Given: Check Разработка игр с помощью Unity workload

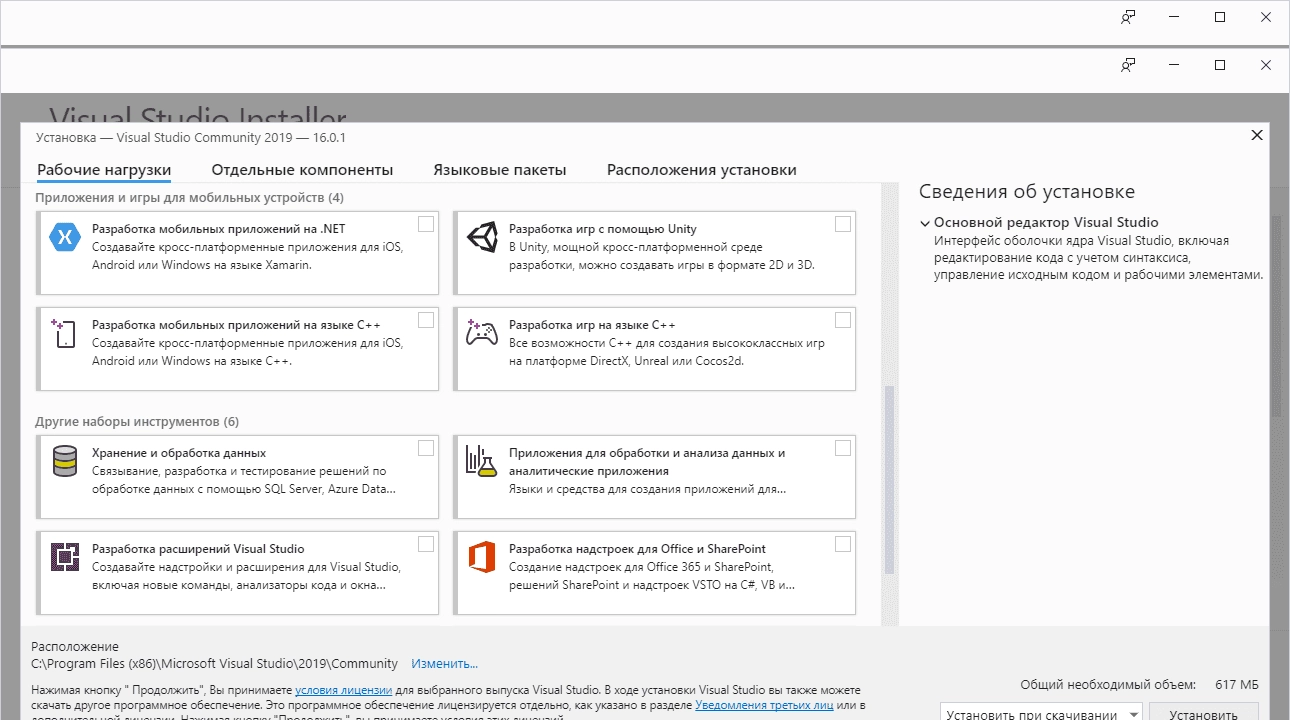Looking at the screenshot, I should point(843,224).
